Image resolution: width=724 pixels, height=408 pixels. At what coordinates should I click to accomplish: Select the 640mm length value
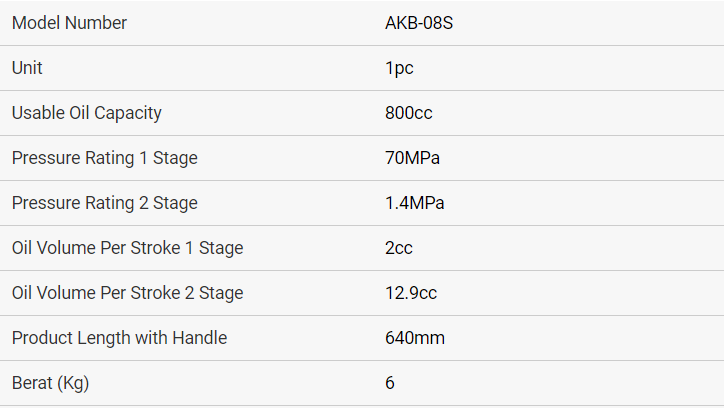(x=414, y=338)
